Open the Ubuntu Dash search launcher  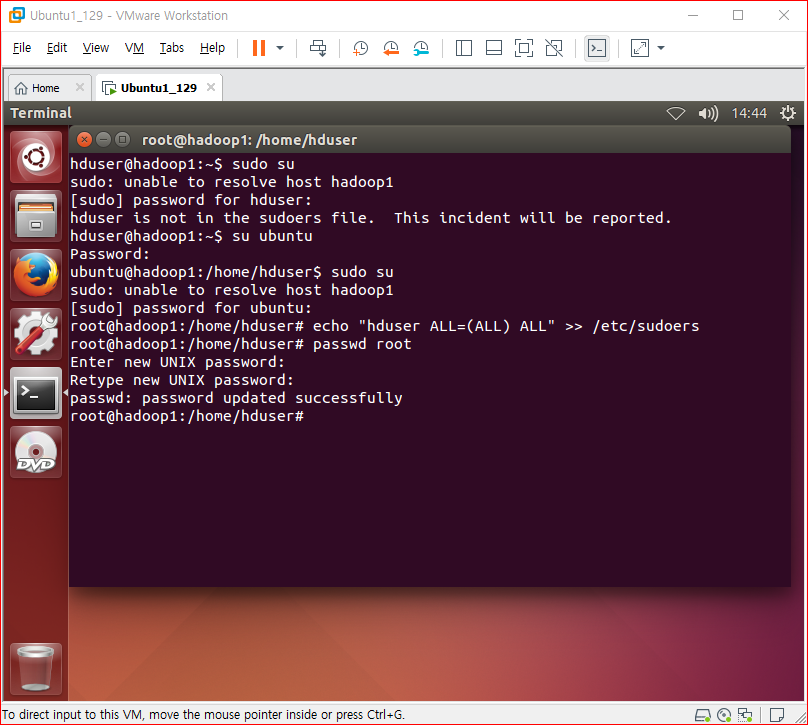point(36,157)
